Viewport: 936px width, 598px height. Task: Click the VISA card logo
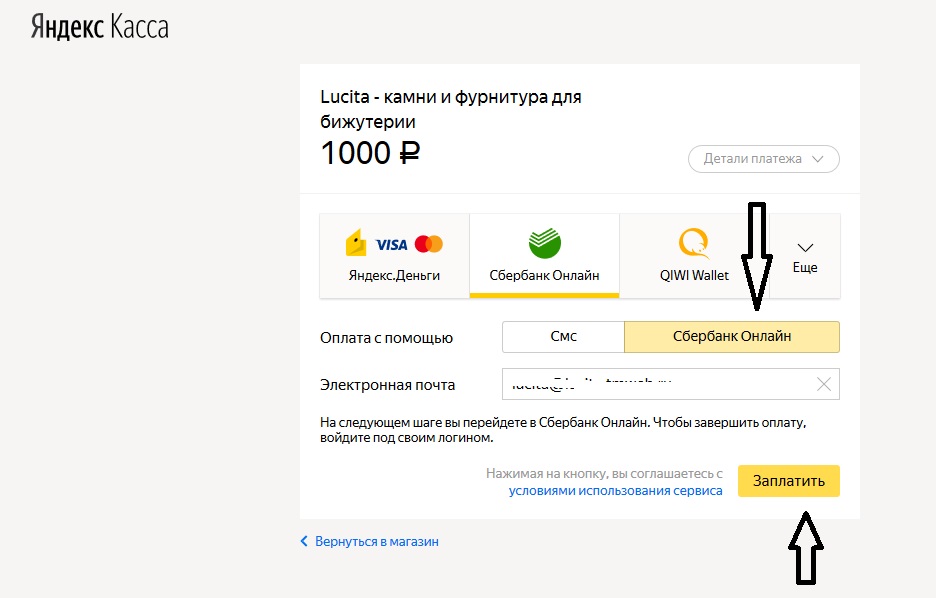pos(391,244)
